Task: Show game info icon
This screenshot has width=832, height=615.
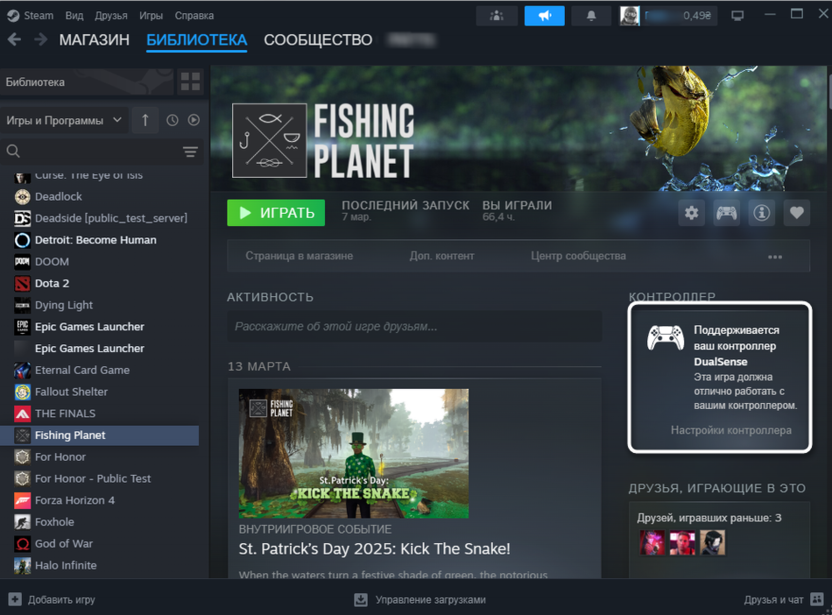Action: click(761, 213)
